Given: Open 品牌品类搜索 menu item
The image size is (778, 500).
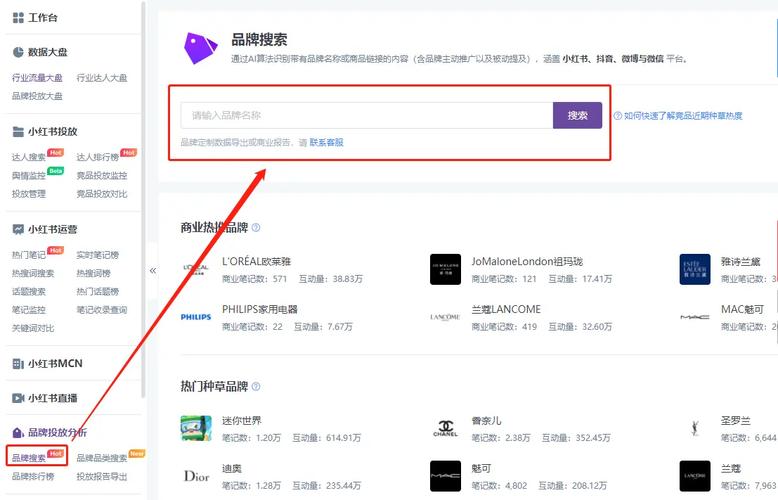Looking at the screenshot, I should coord(102,458).
